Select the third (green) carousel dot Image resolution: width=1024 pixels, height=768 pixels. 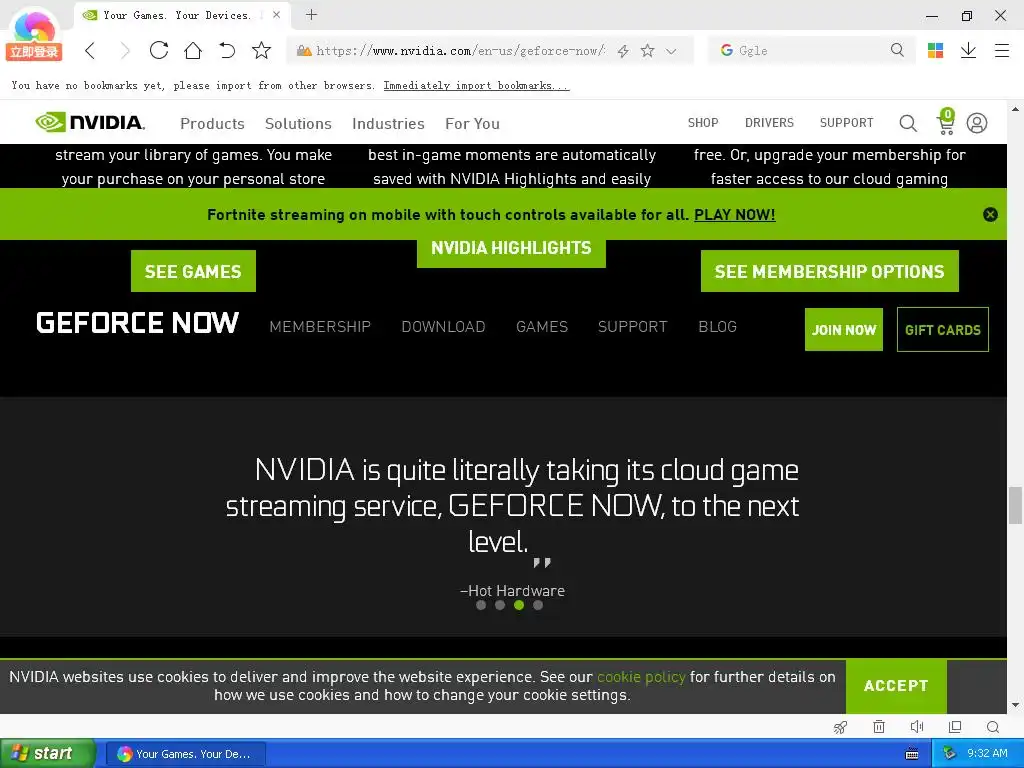(x=519, y=605)
